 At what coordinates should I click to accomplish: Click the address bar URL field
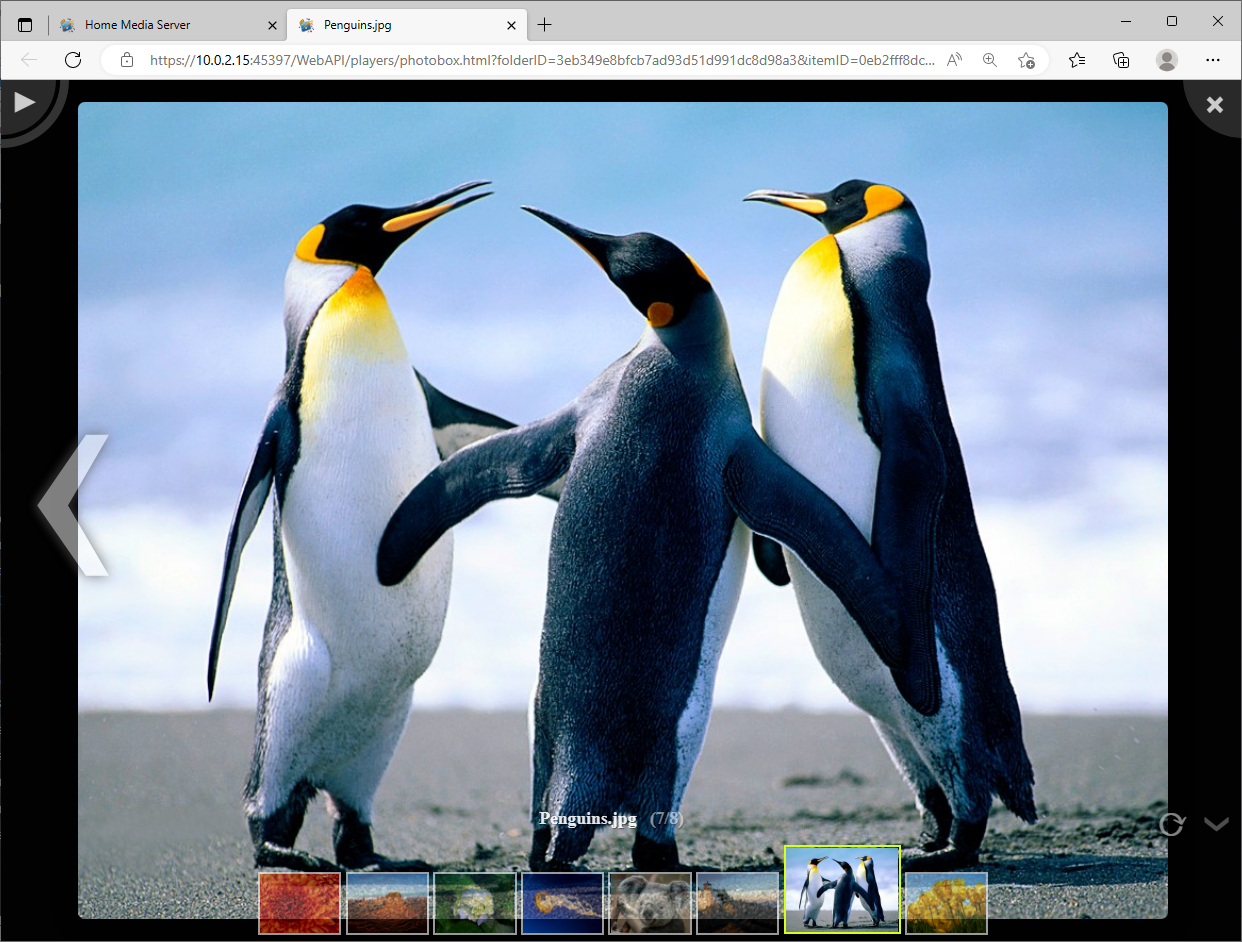point(540,60)
